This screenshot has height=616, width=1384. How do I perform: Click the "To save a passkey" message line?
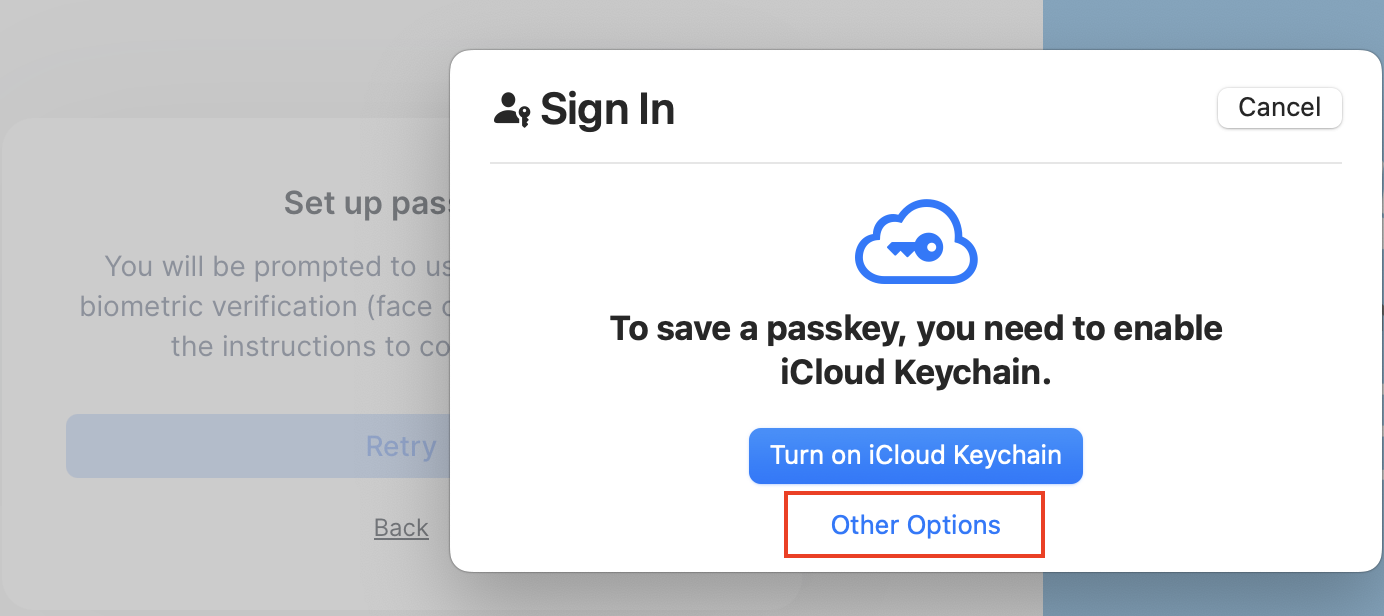(915, 328)
